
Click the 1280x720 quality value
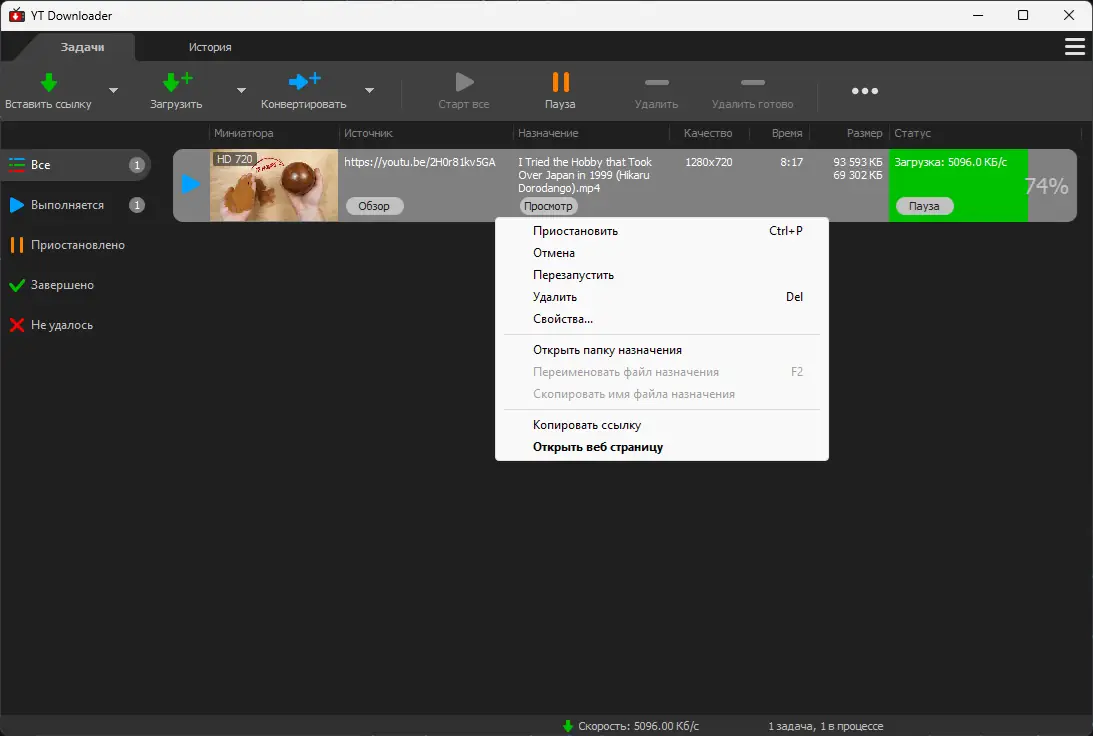point(708,162)
